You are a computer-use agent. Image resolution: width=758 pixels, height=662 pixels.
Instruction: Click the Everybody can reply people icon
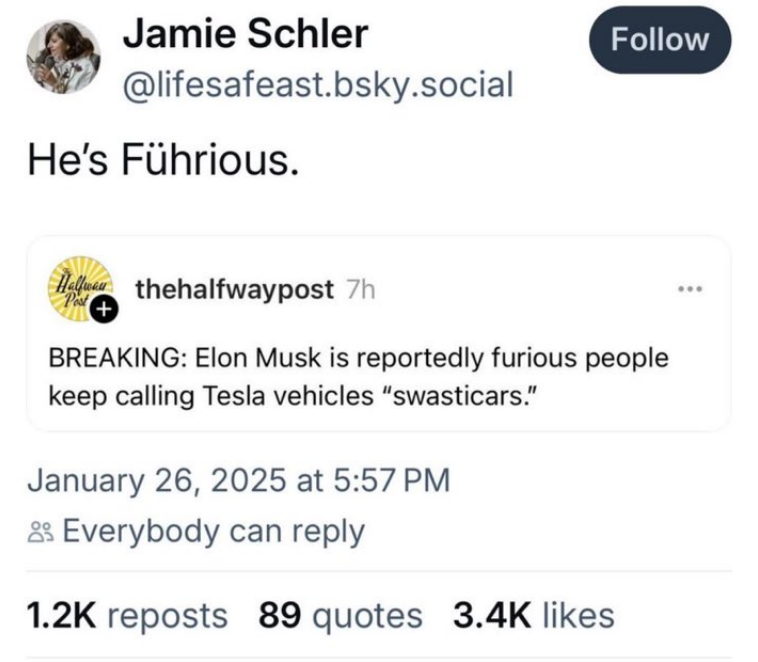pos(41,532)
